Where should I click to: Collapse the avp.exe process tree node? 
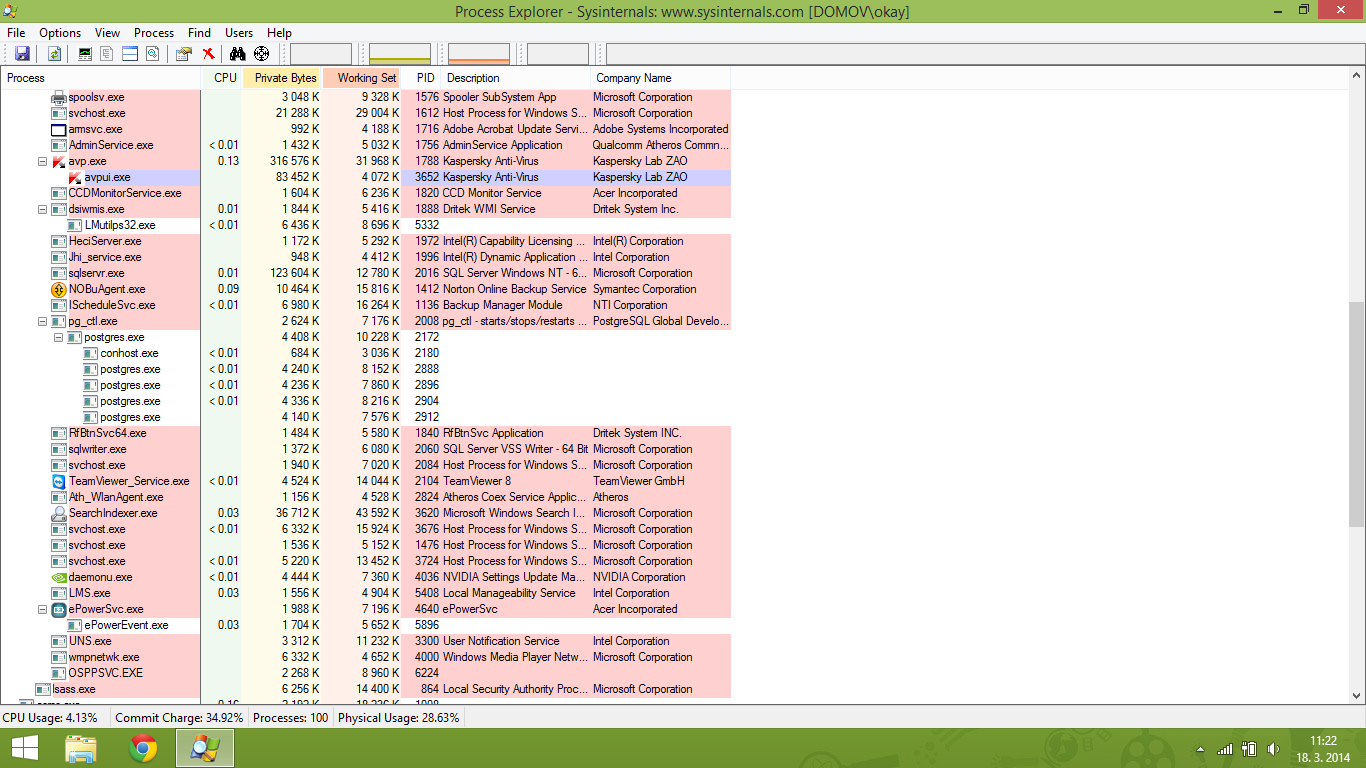pyautogui.click(x=43, y=161)
